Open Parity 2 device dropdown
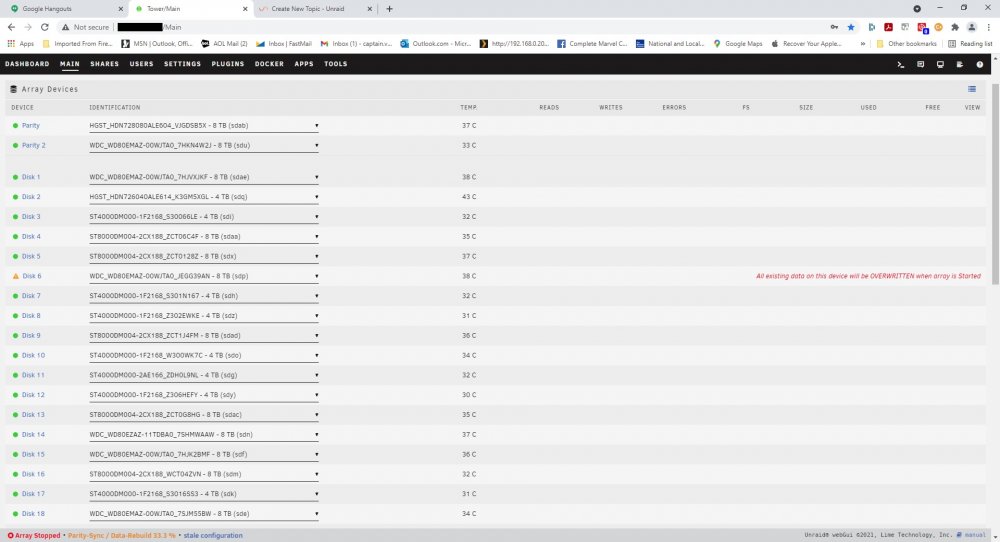Viewport: 1000px width, 542px height. click(x=203, y=145)
